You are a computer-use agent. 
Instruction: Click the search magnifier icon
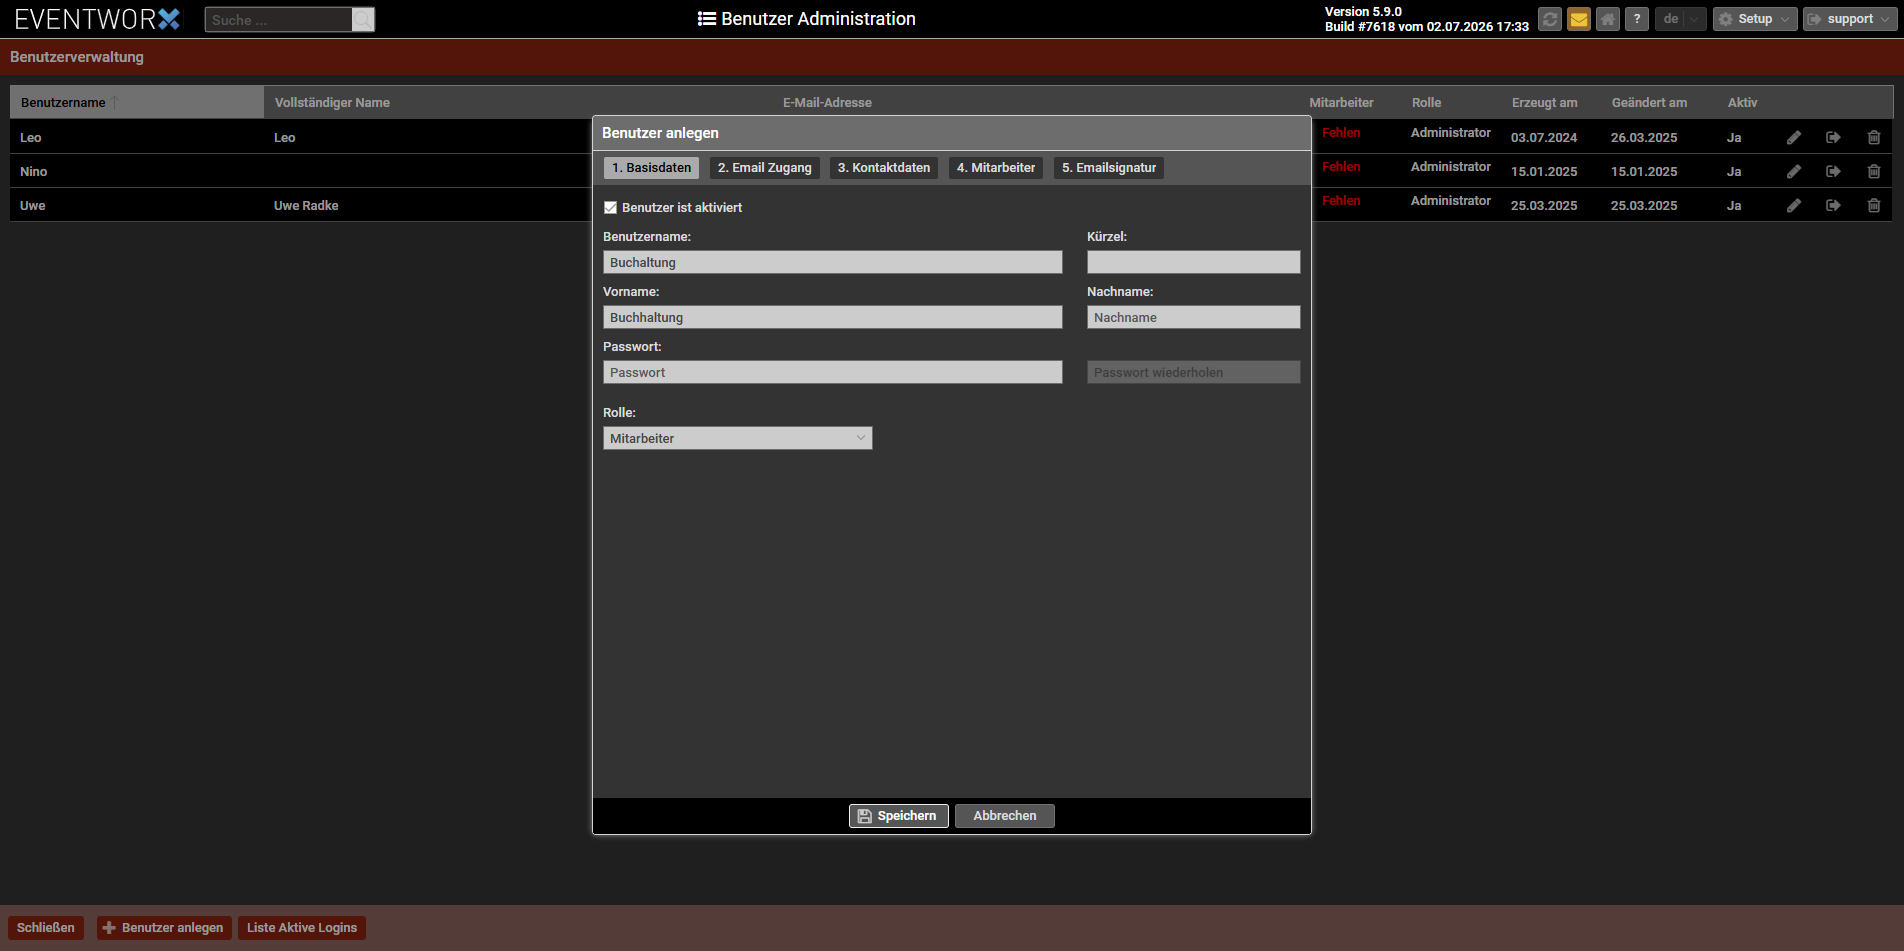pyautogui.click(x=363, y=19)
